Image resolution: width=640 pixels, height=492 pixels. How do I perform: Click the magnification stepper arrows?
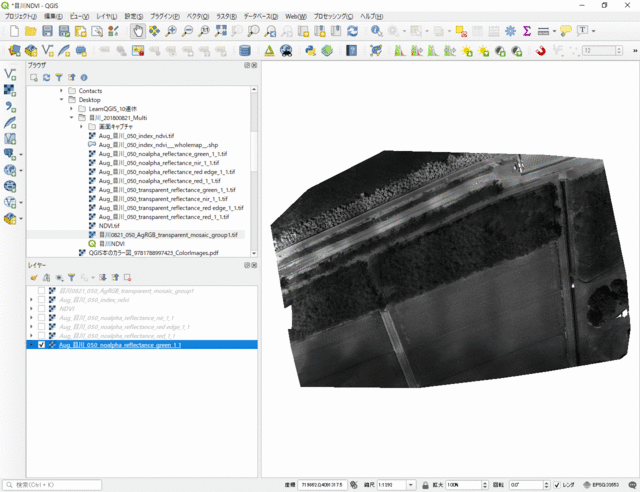coord(485,485)
